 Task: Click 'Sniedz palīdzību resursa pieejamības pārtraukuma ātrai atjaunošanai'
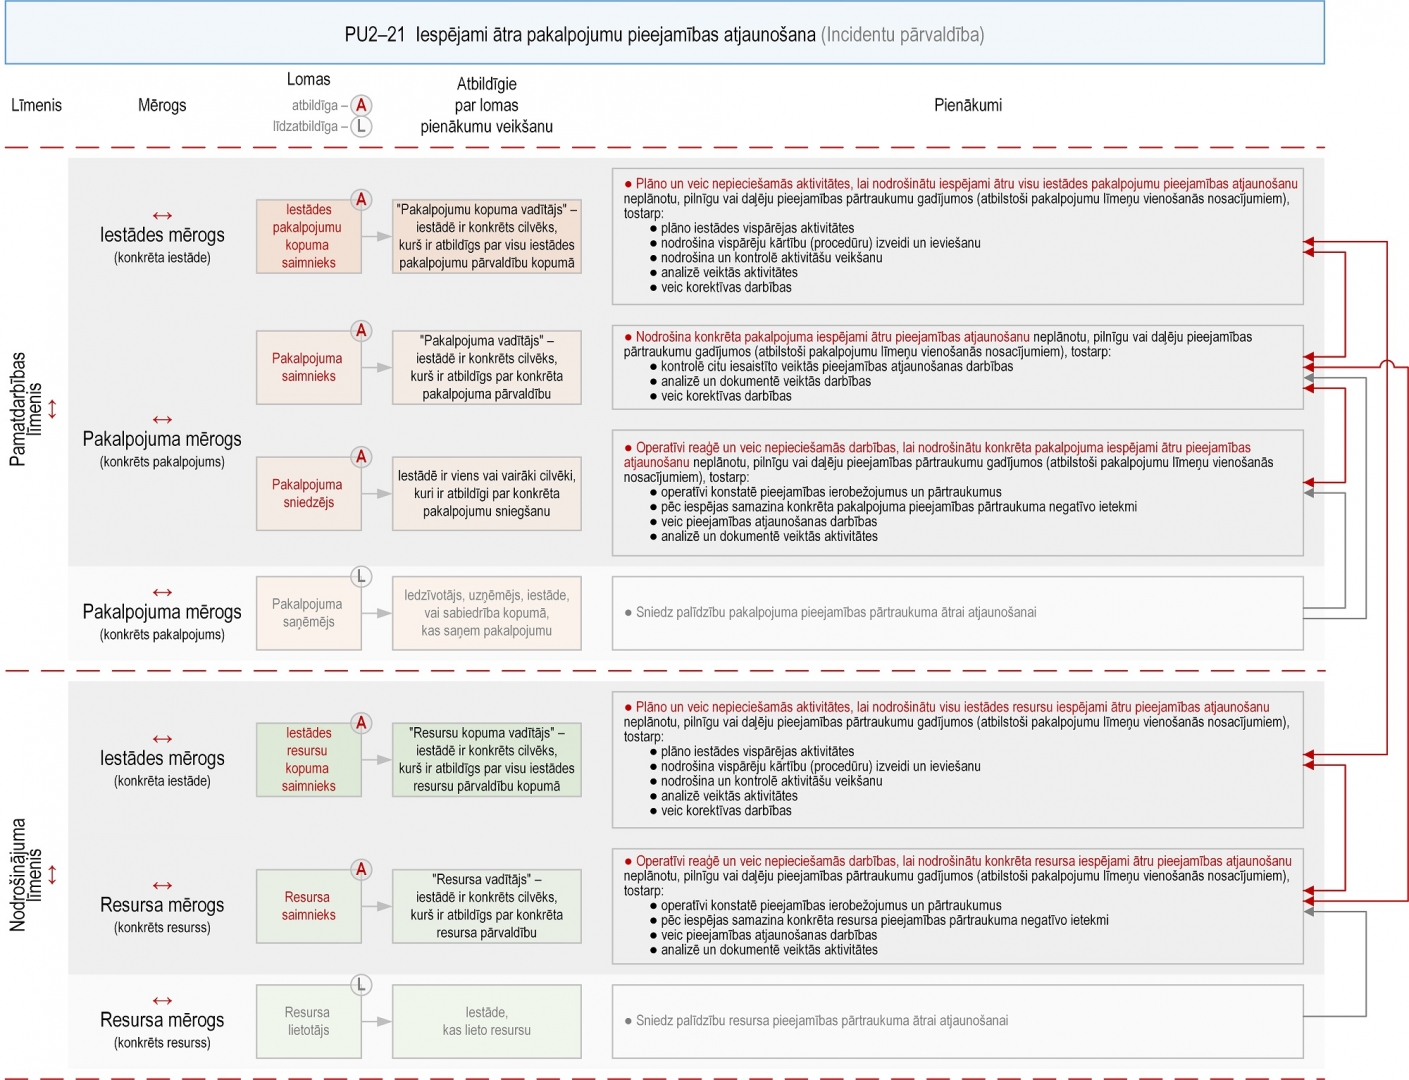(x=816, y=1021)
